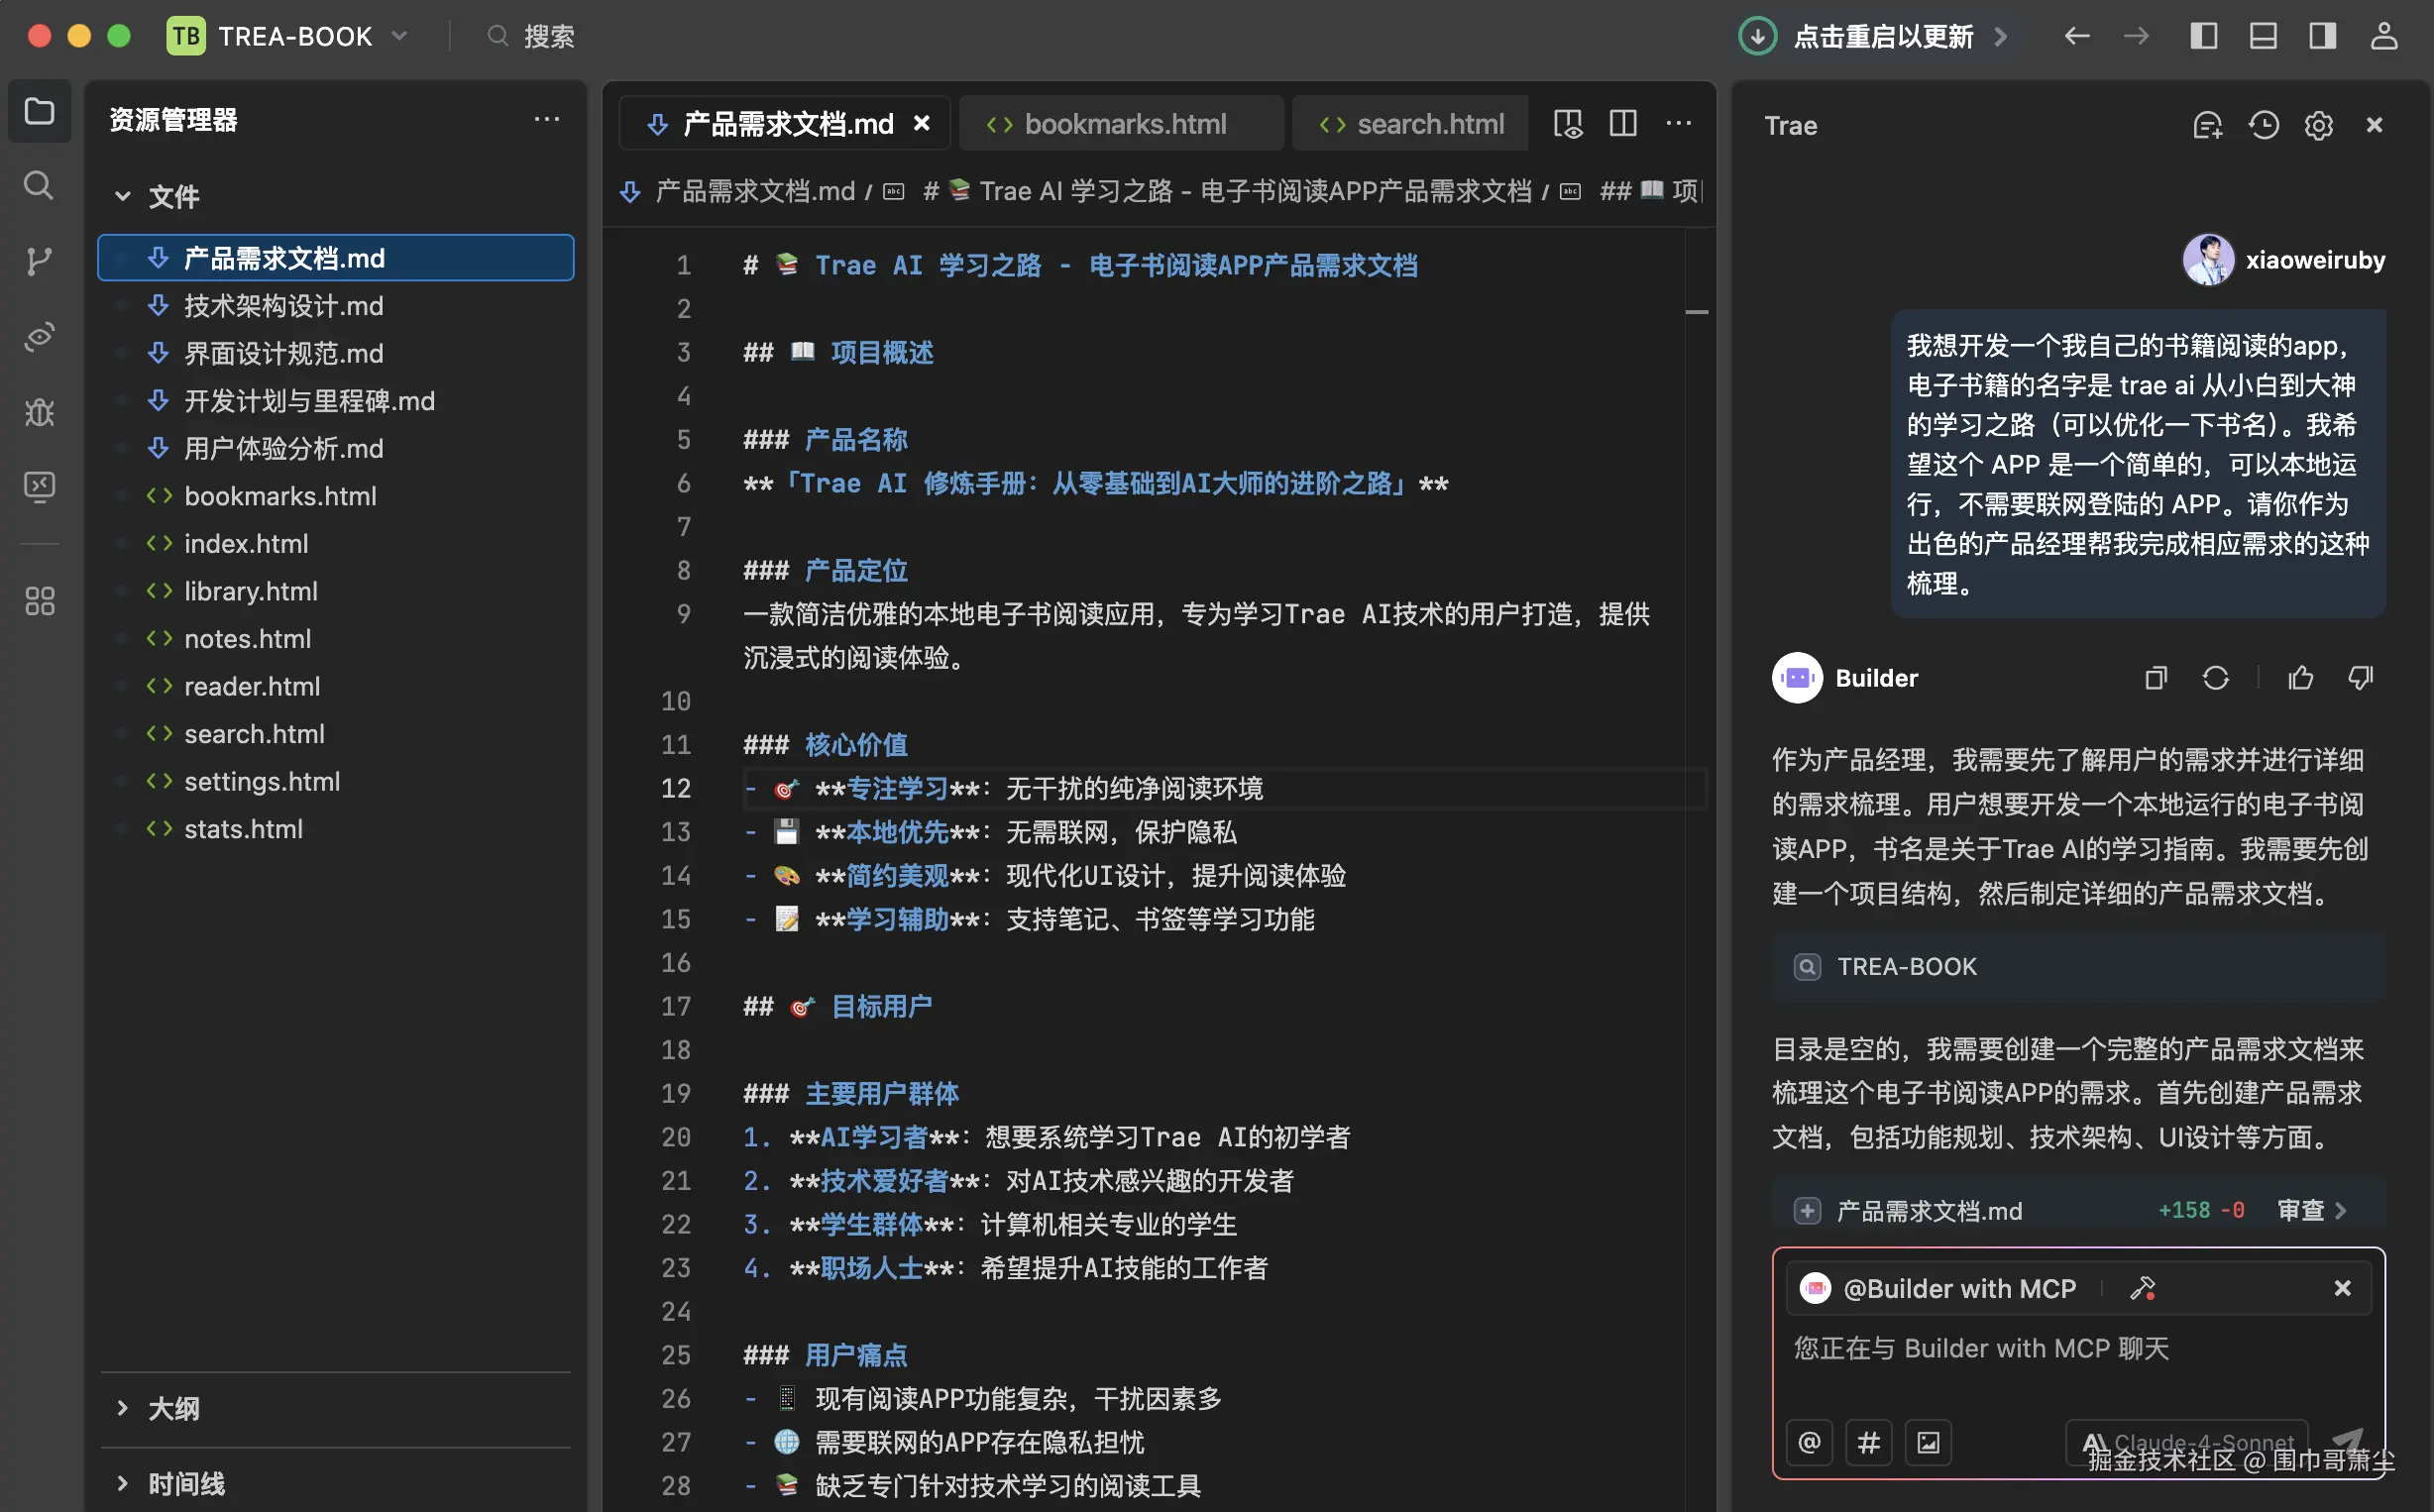Image resolution: width=2434 pixels, height=1512 pixels.
Task: Open the Claude-4-Sonnet model selector
Action: point(2186,1442)
